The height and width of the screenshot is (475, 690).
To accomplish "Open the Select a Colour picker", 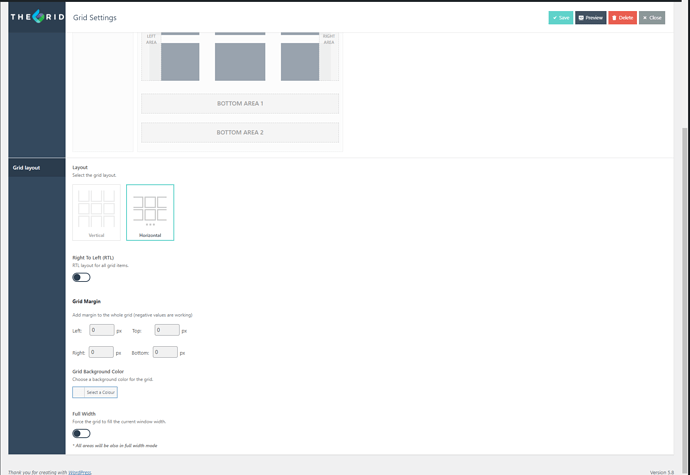I will 95,392.
